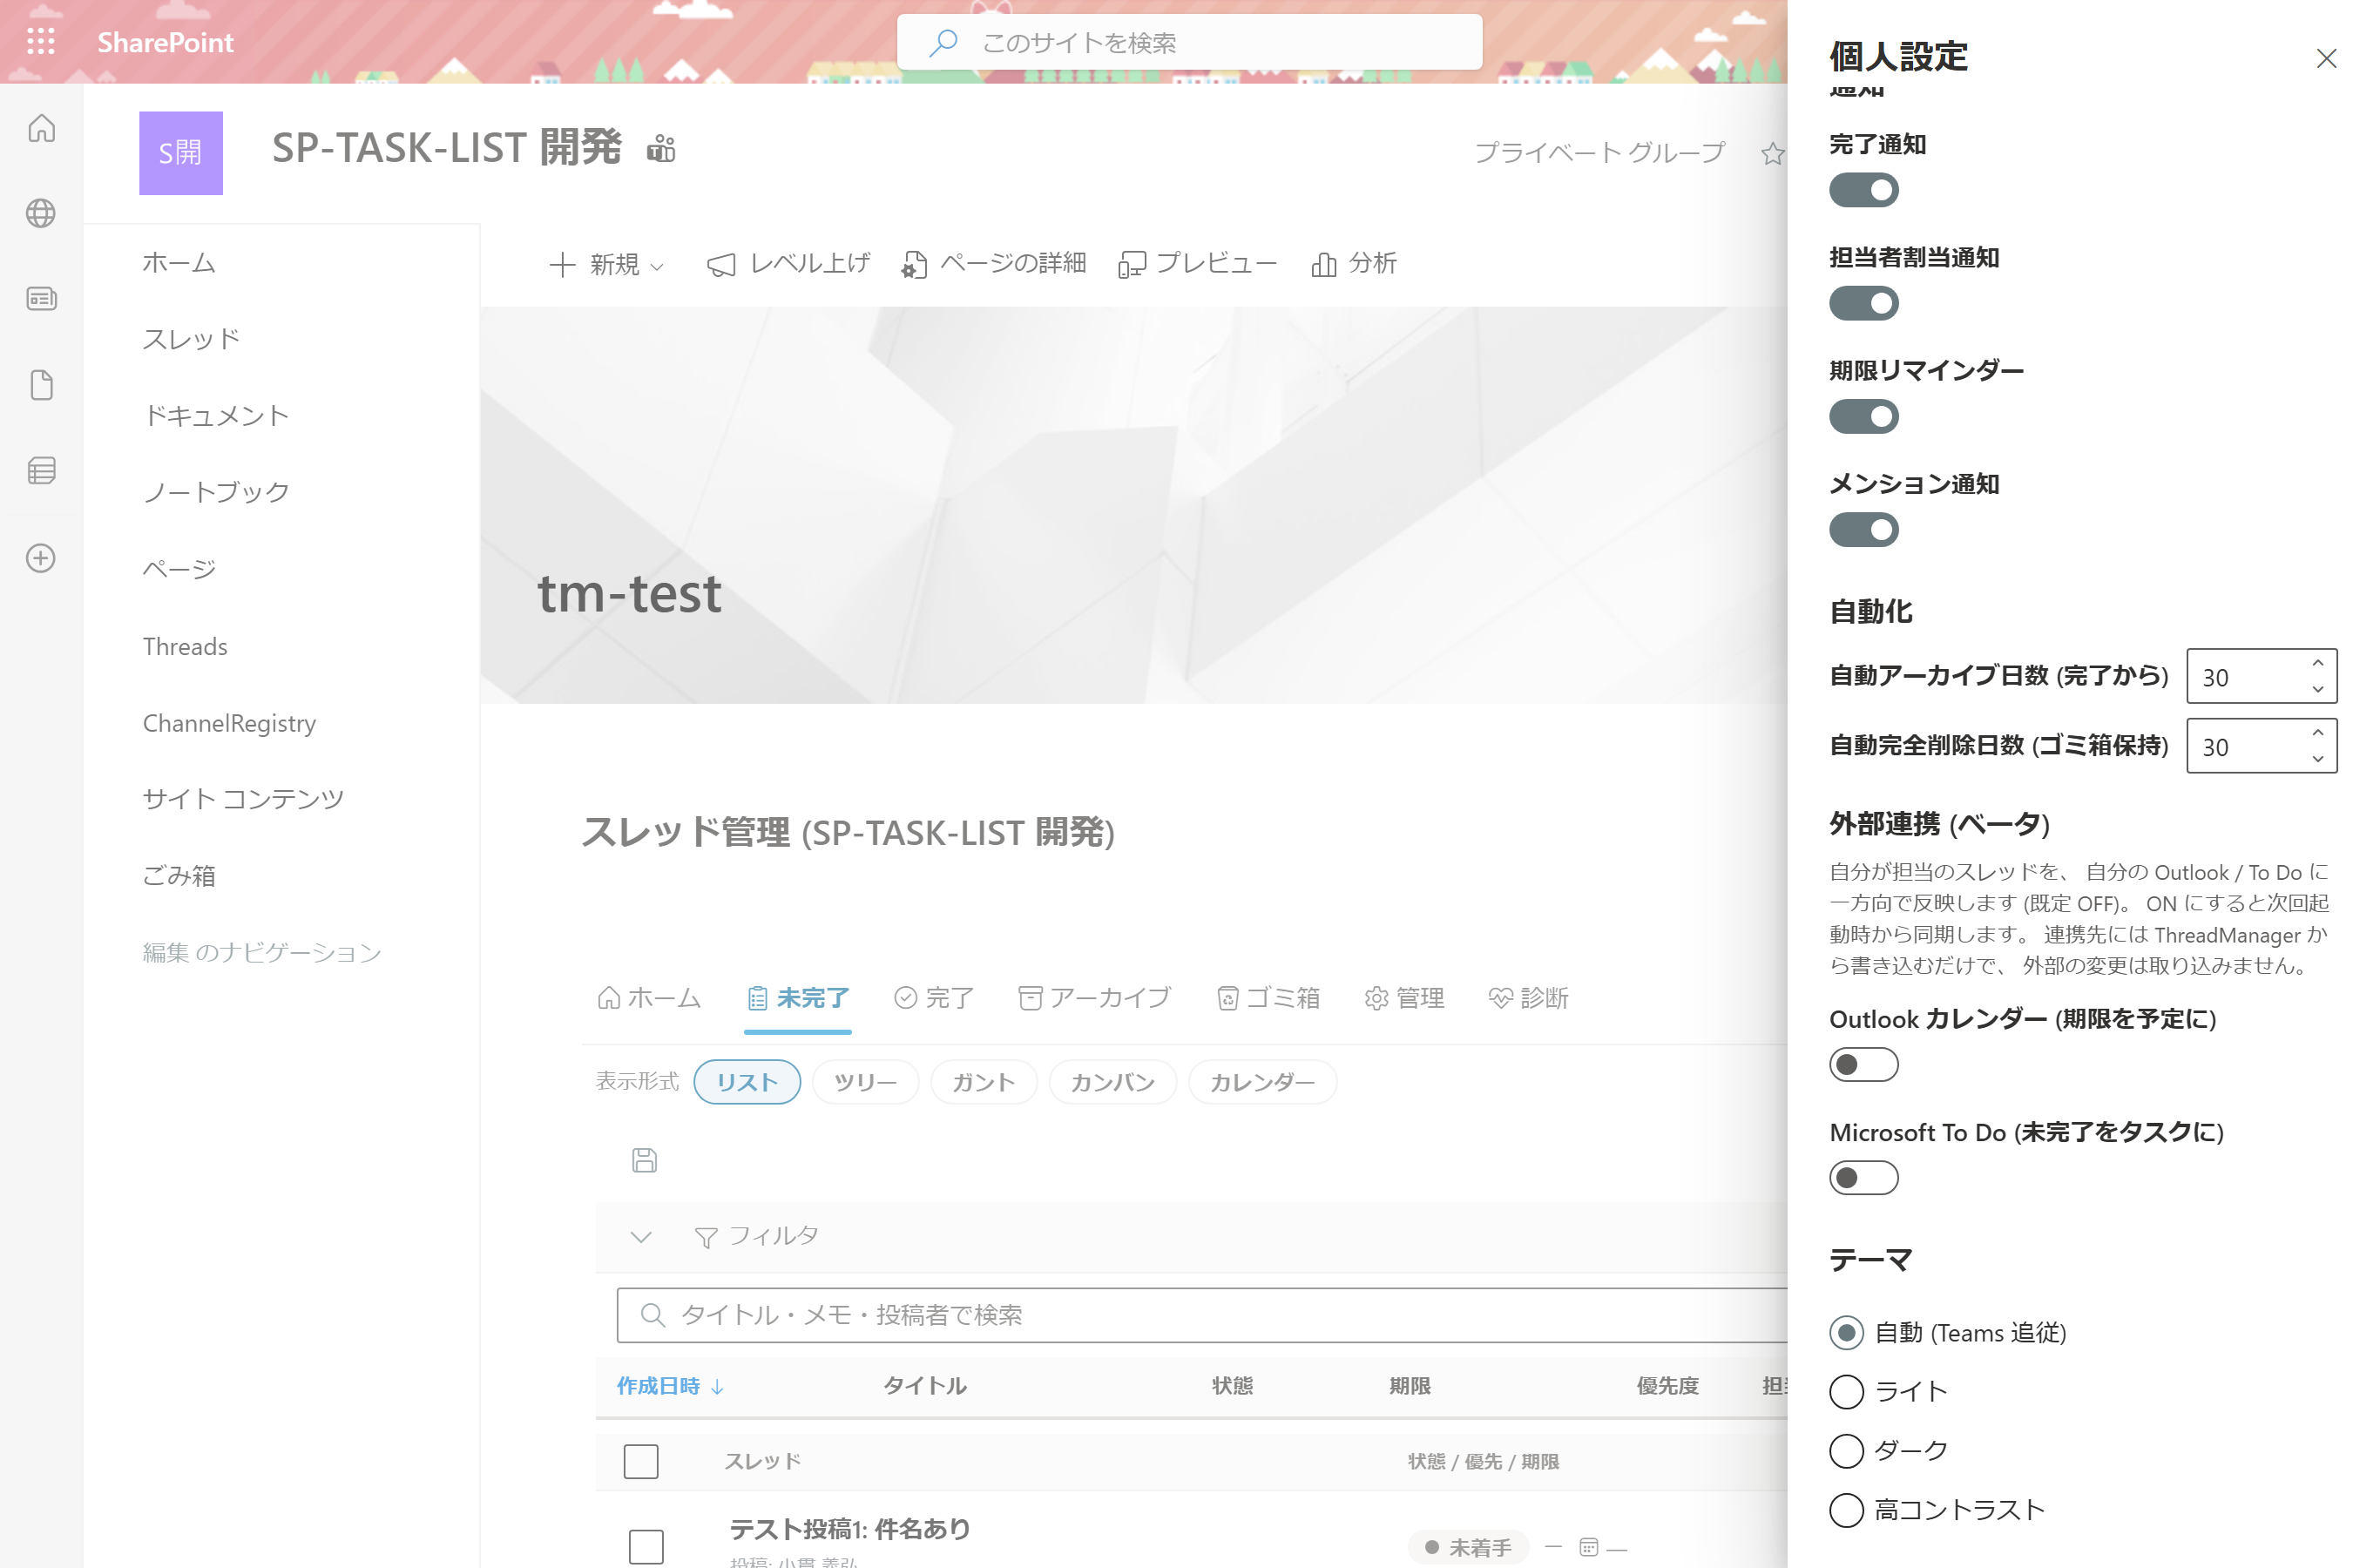Enable the Outlook カレンダー sync toggle
This screenshot has width=2380, height=1568.
[x=1864, y=1065]
